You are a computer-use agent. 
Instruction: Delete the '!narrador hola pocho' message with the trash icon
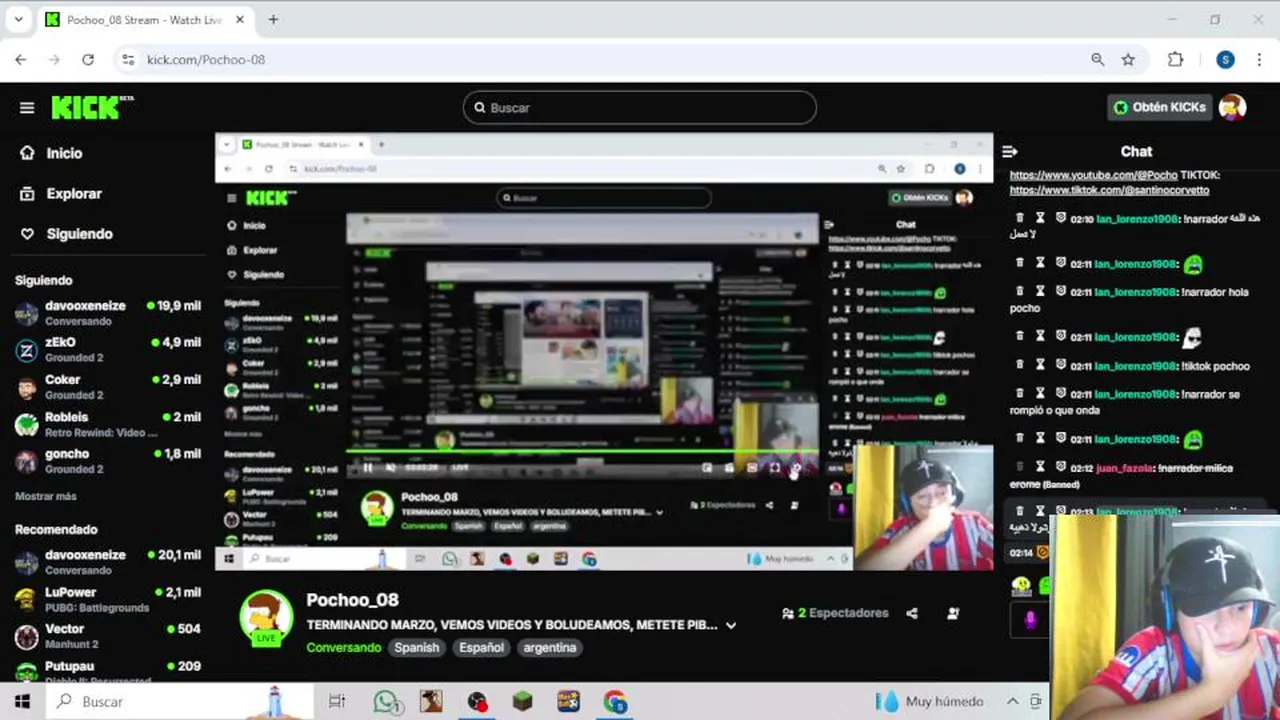coord(1020,291)
